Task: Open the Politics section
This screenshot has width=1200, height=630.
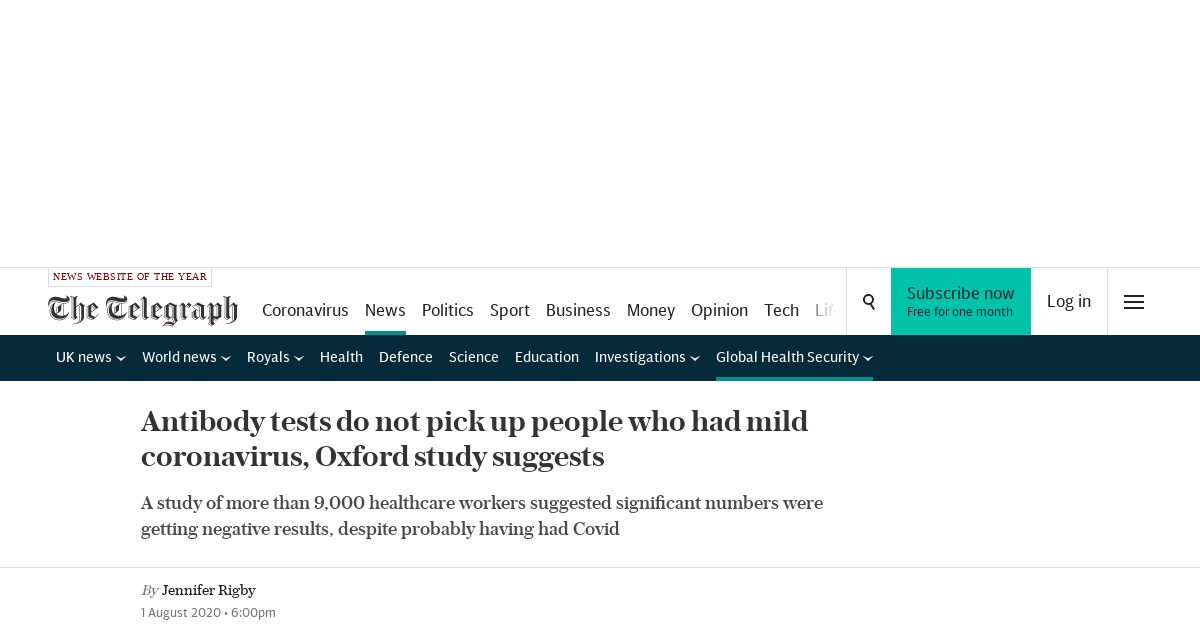Action: click(447, 310)
